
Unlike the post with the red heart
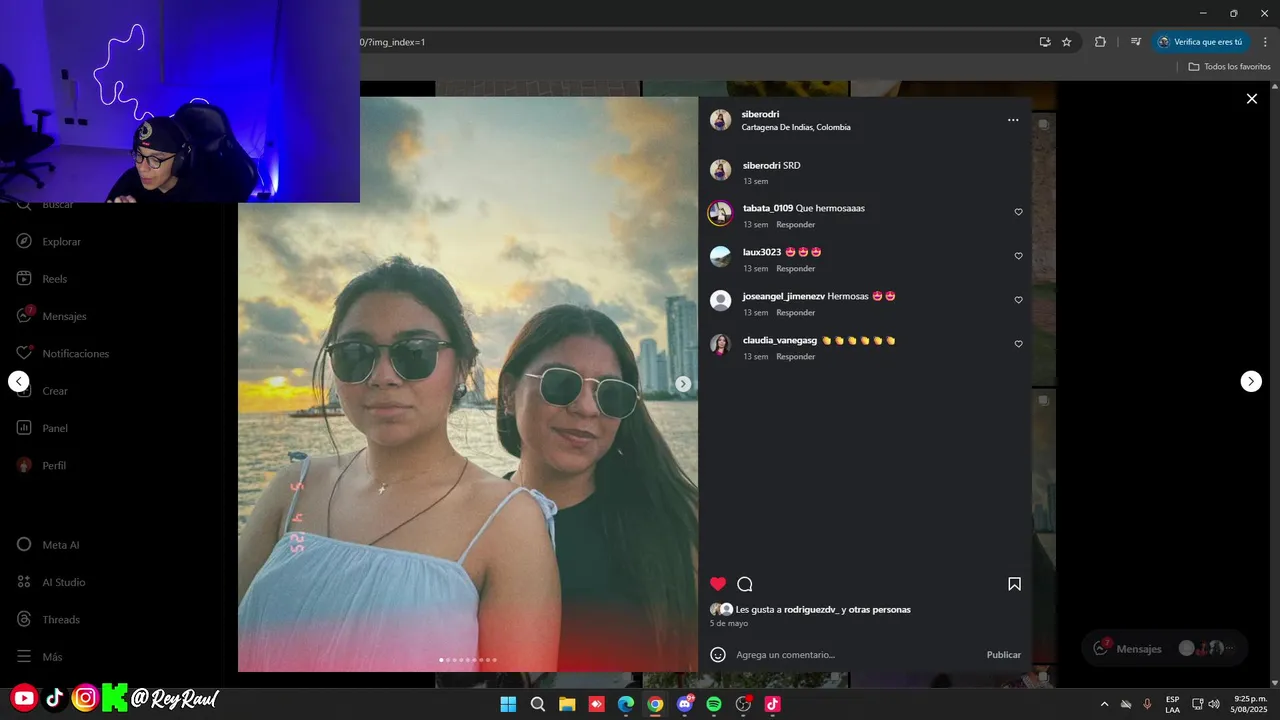click(x=718, y=584)
